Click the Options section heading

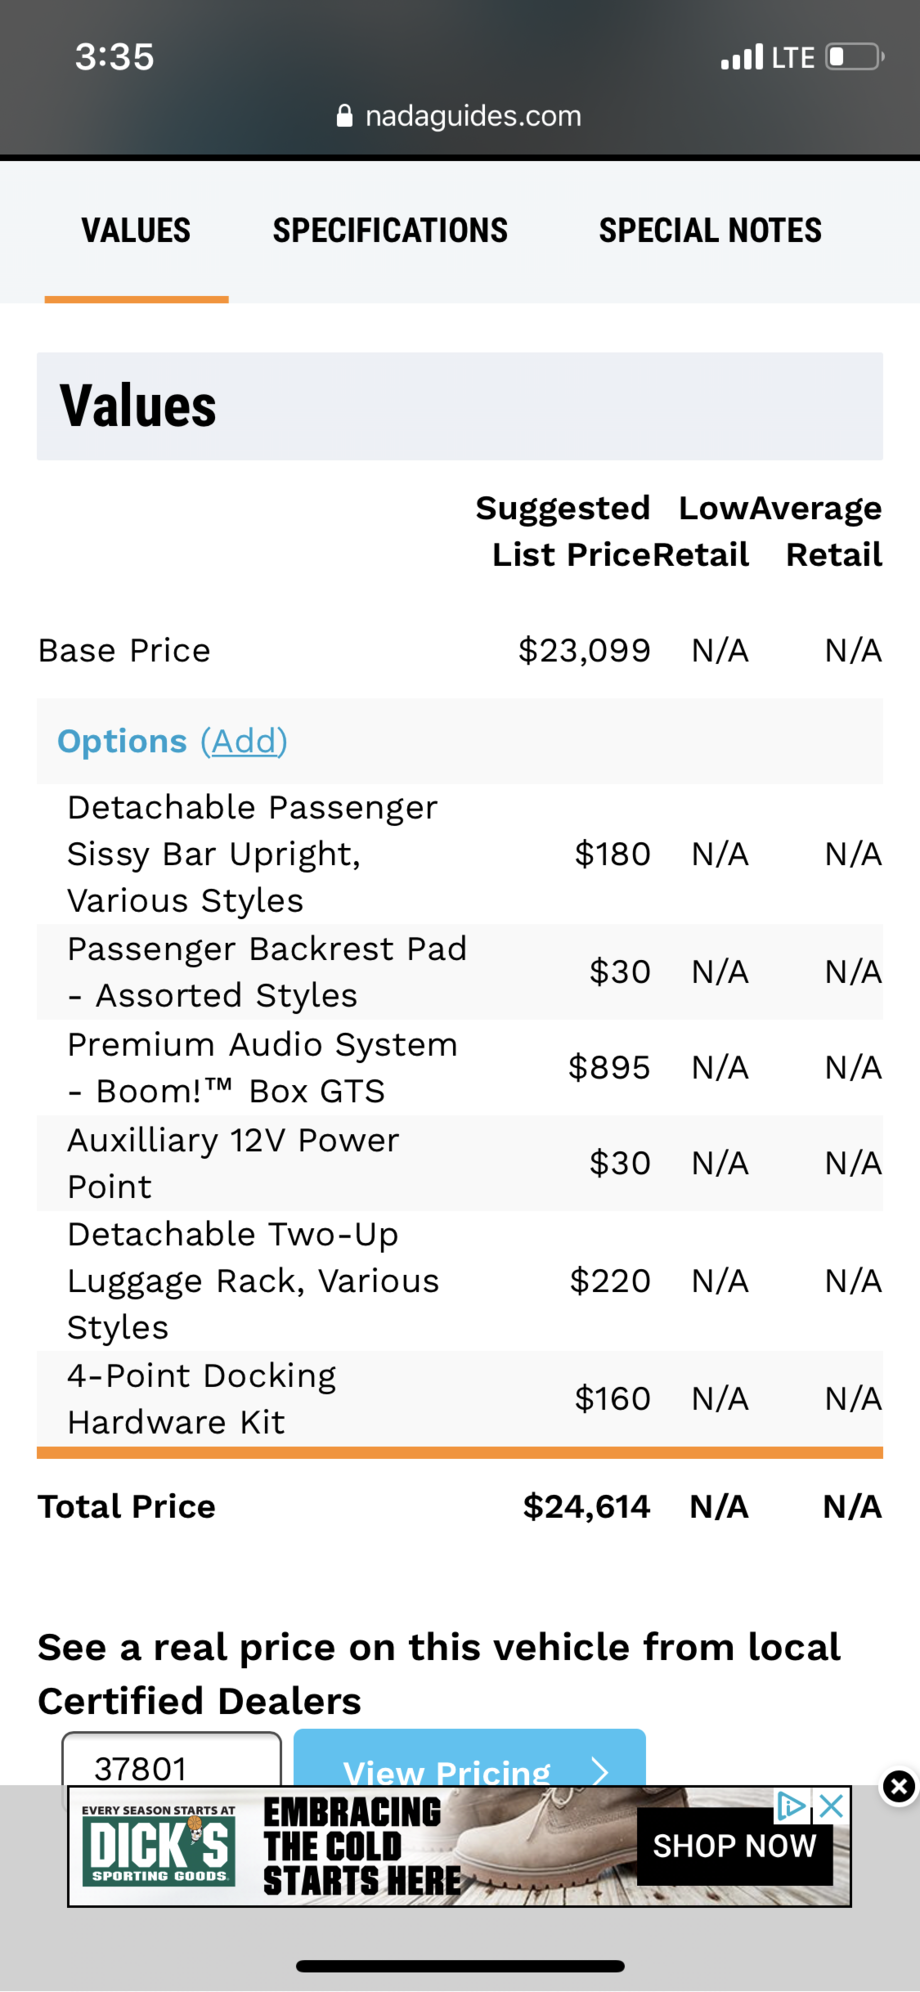click(122, 741)
